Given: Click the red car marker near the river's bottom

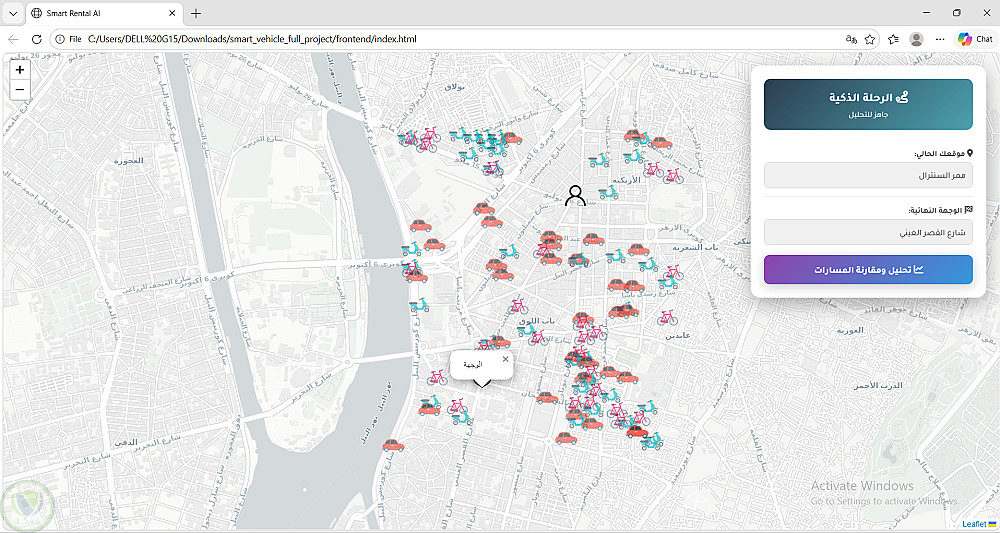Looking at the screenshot, I should pos(393,445).
